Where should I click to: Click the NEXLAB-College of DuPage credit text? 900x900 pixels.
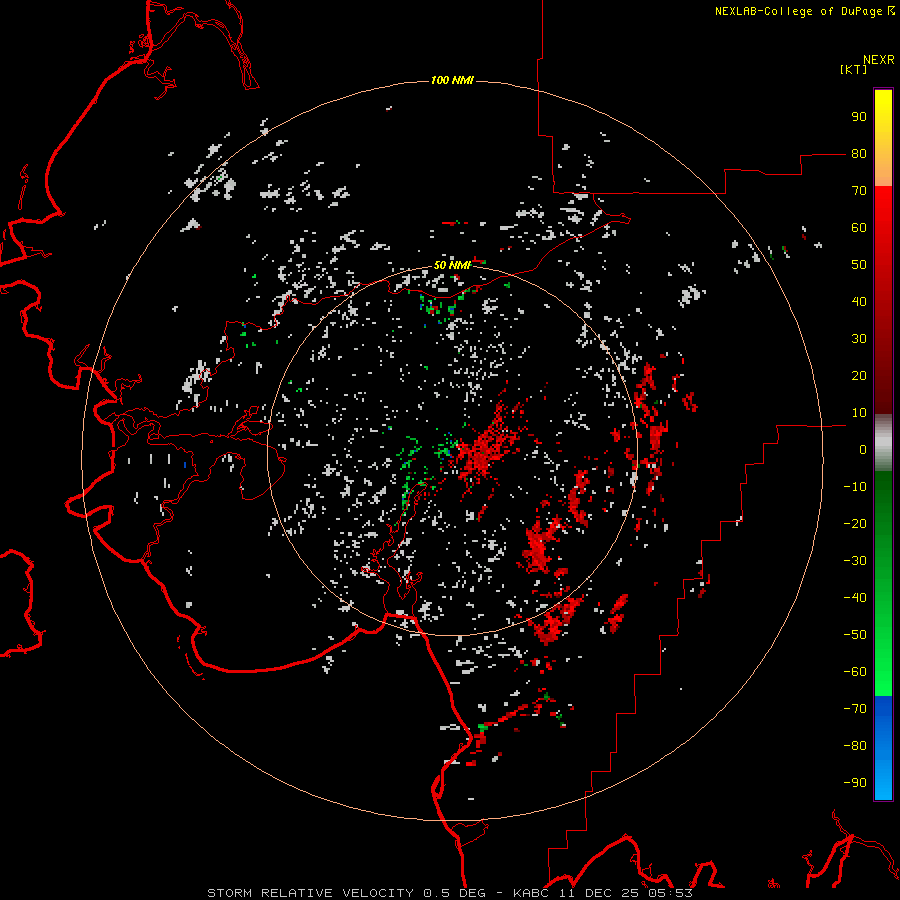click(800, 11)
